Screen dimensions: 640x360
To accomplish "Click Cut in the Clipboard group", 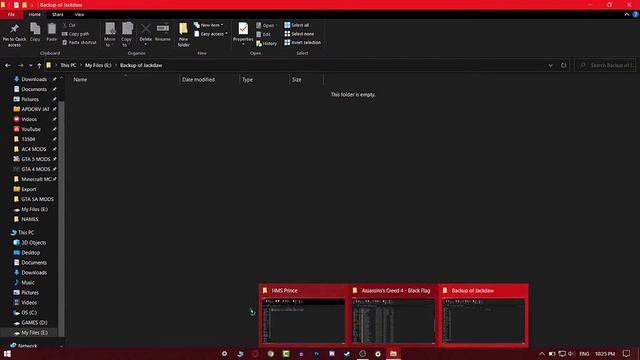I will (69, 25).
